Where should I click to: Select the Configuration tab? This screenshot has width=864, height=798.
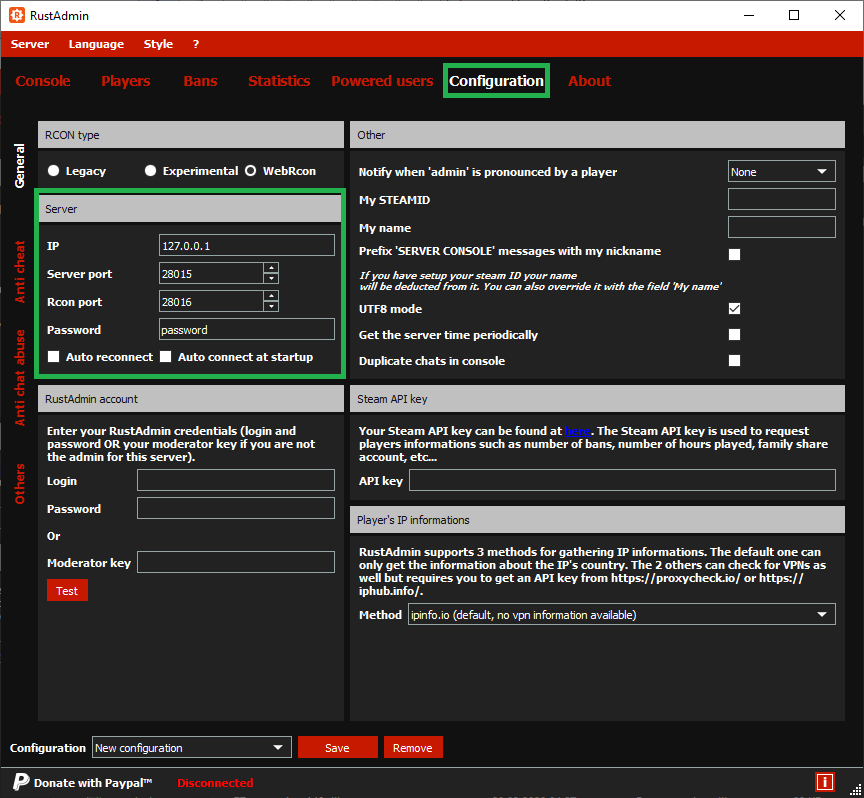point(496,81)
